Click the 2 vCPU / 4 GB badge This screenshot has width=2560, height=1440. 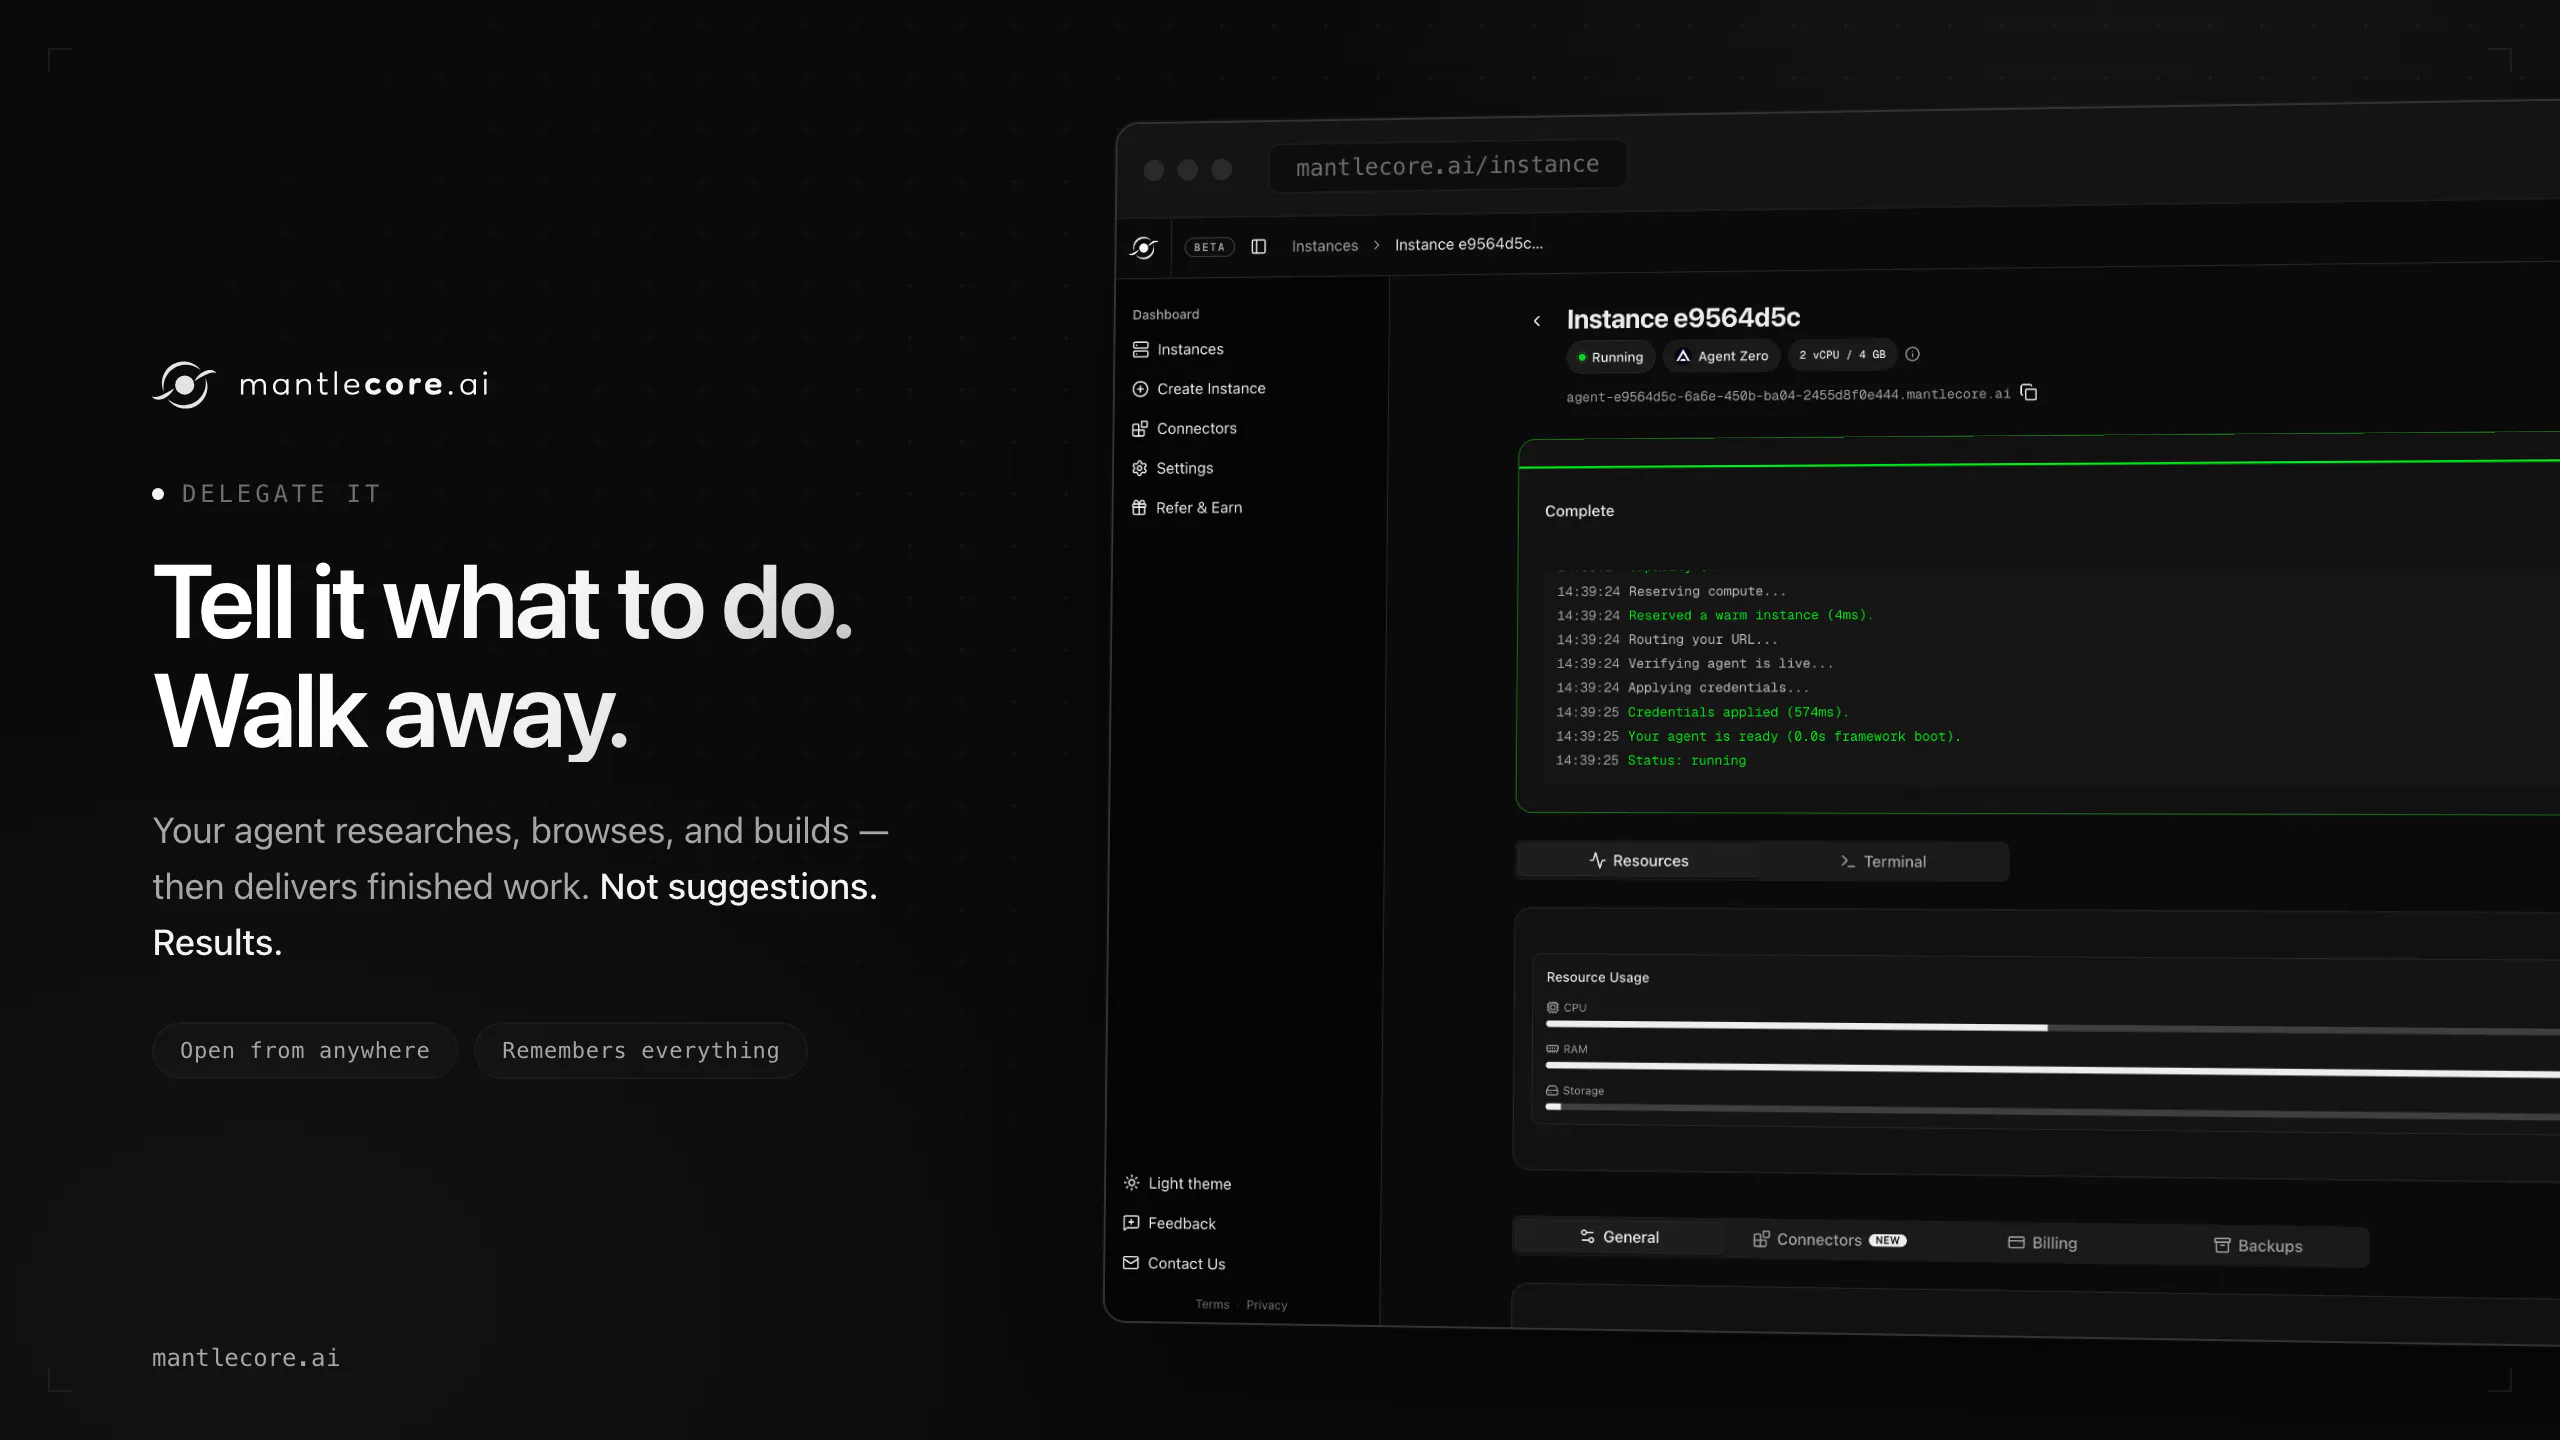1842,355
